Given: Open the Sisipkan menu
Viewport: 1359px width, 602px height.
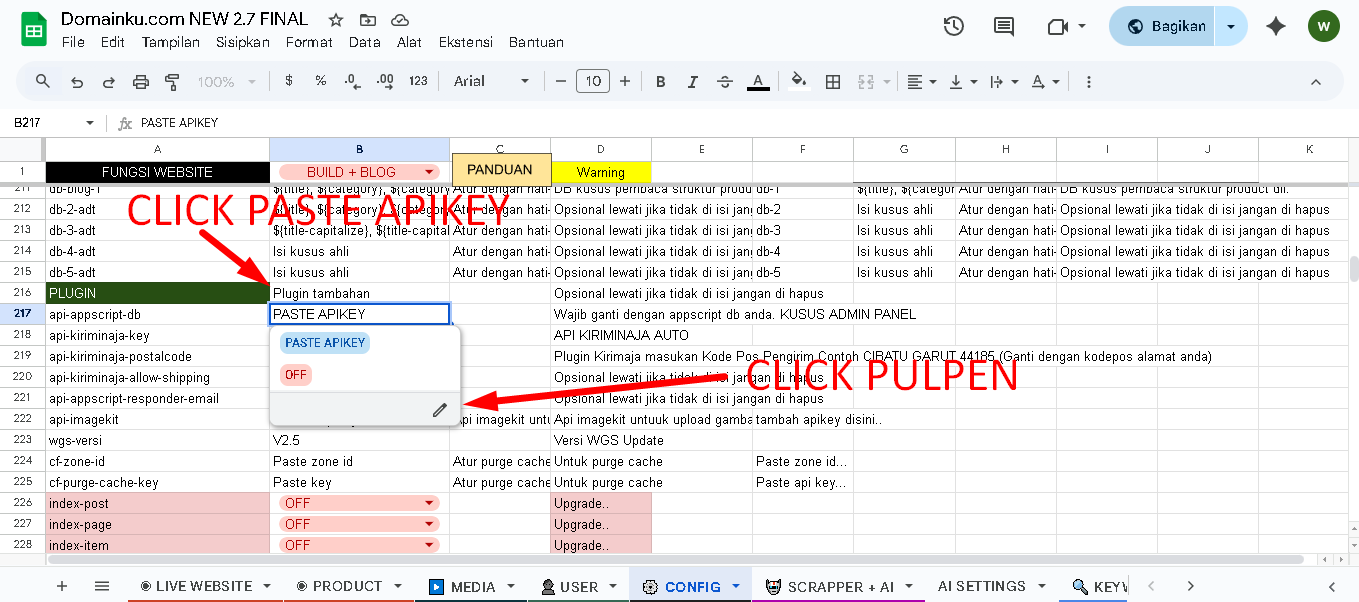Looking at the screenshot, I should point(243,42).
